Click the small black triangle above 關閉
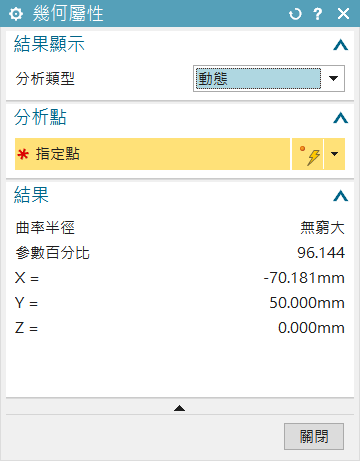 [x=179, y=408]
